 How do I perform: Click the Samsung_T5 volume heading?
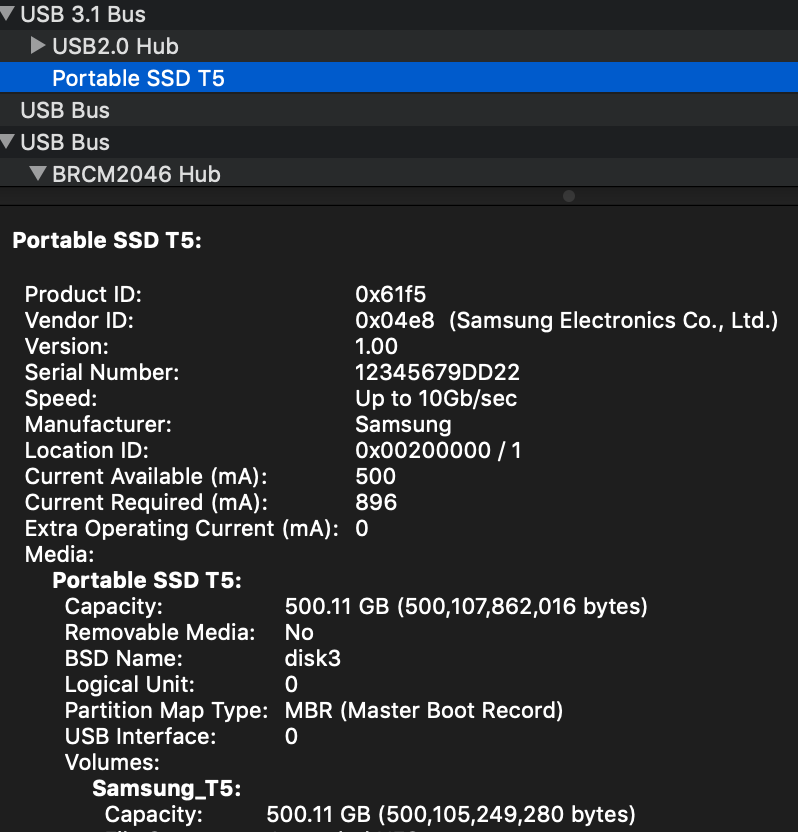click(x=167, y=789)
